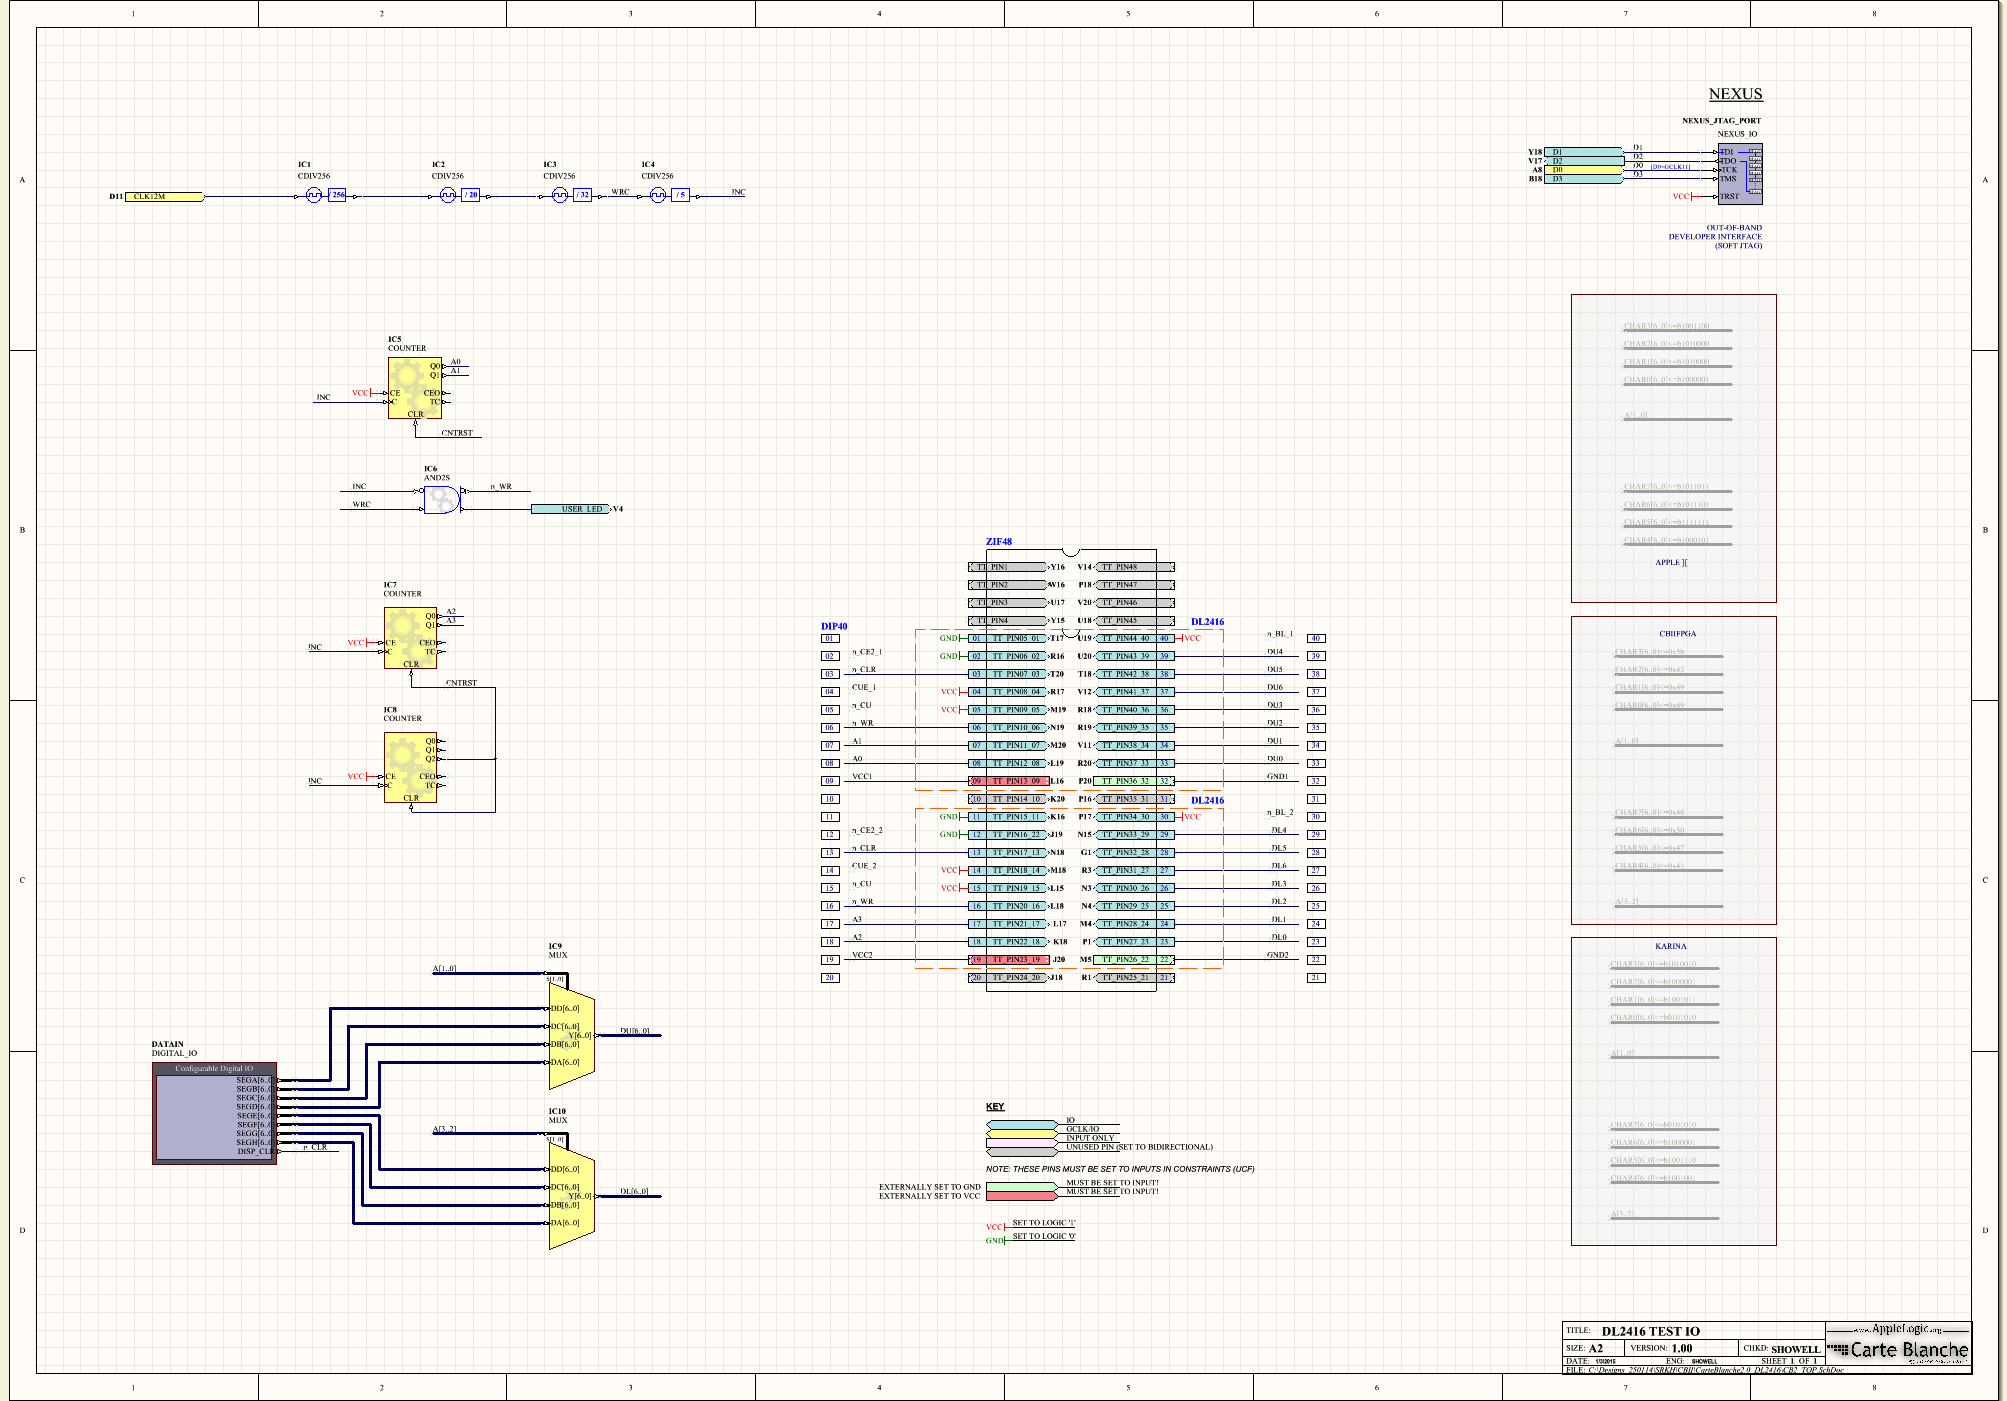This screenshot has width=2007, height=1401.
Task: Click the D1 port at pin Y18
Action: pyautogui.click(x=1584, y=152)
